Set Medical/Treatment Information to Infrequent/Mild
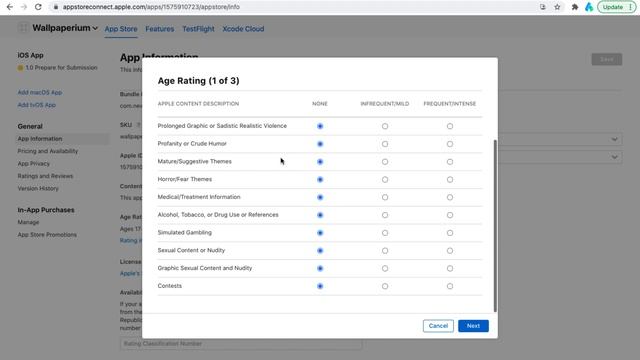This screenshot has width=640, height=360. click(385, 198)
